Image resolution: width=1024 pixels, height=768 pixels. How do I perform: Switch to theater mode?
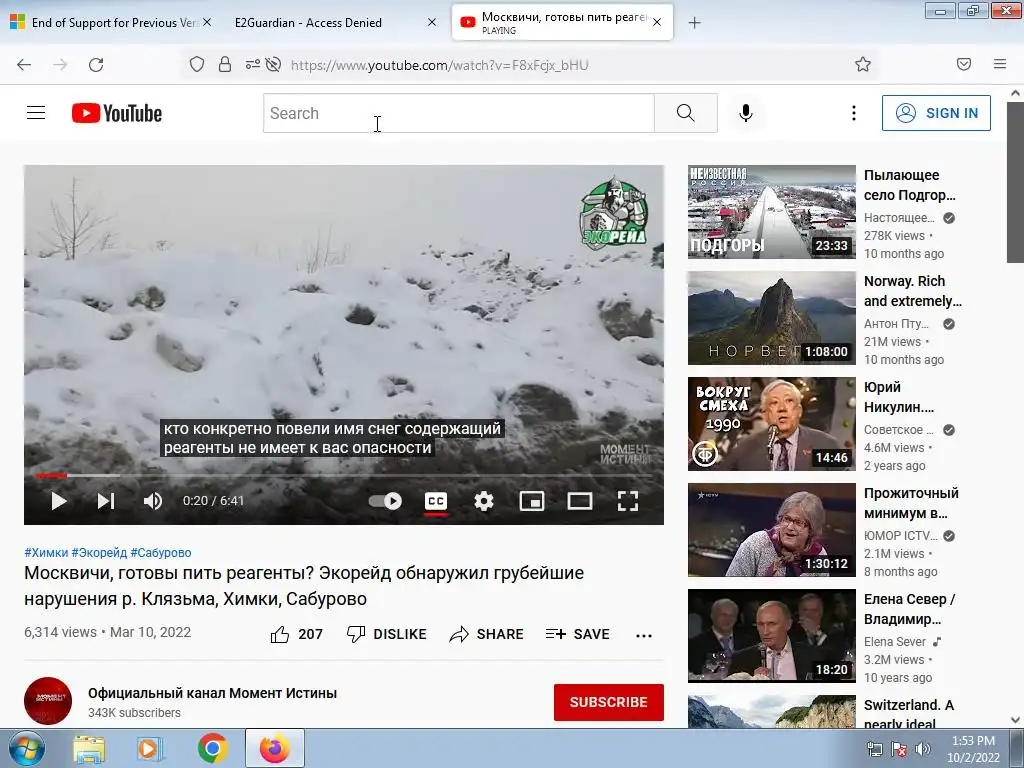[580, 501]
